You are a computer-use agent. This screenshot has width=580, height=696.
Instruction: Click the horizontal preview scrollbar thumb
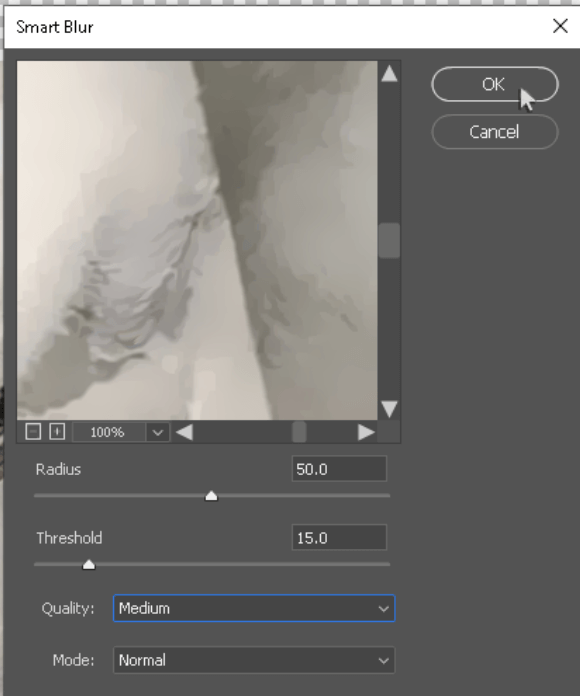pyautogui.click(x=299, y=432)
